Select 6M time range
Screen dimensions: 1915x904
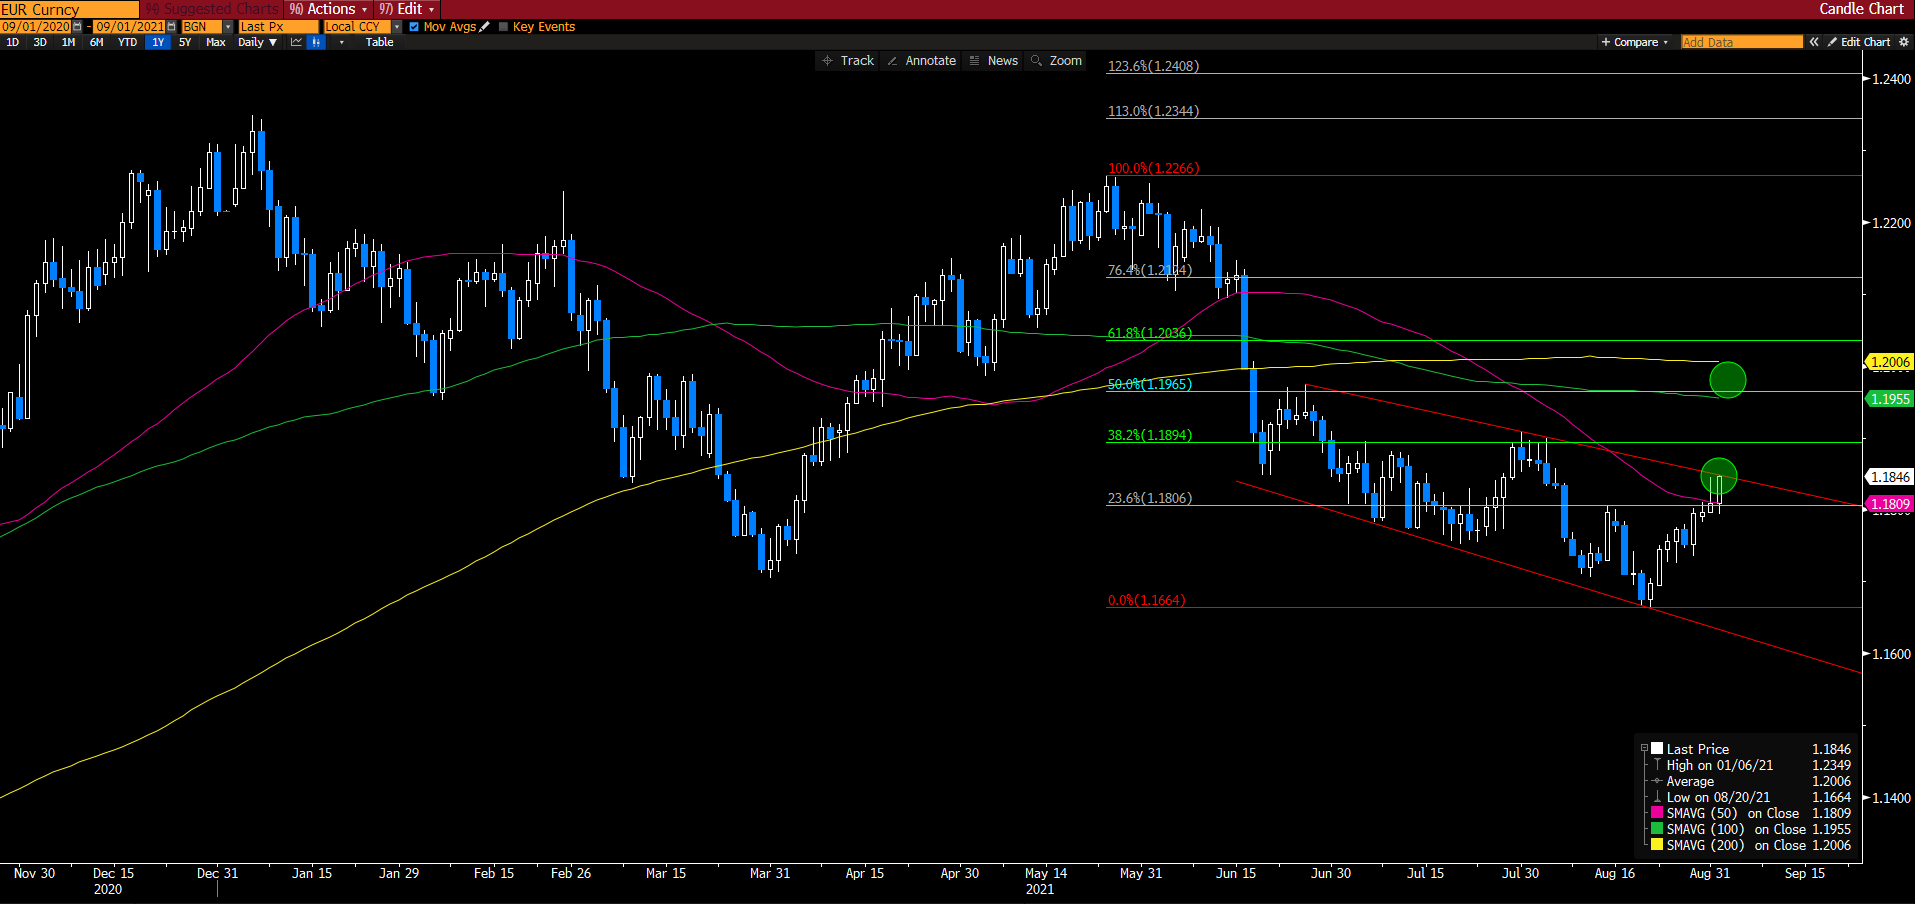(96, 42)
